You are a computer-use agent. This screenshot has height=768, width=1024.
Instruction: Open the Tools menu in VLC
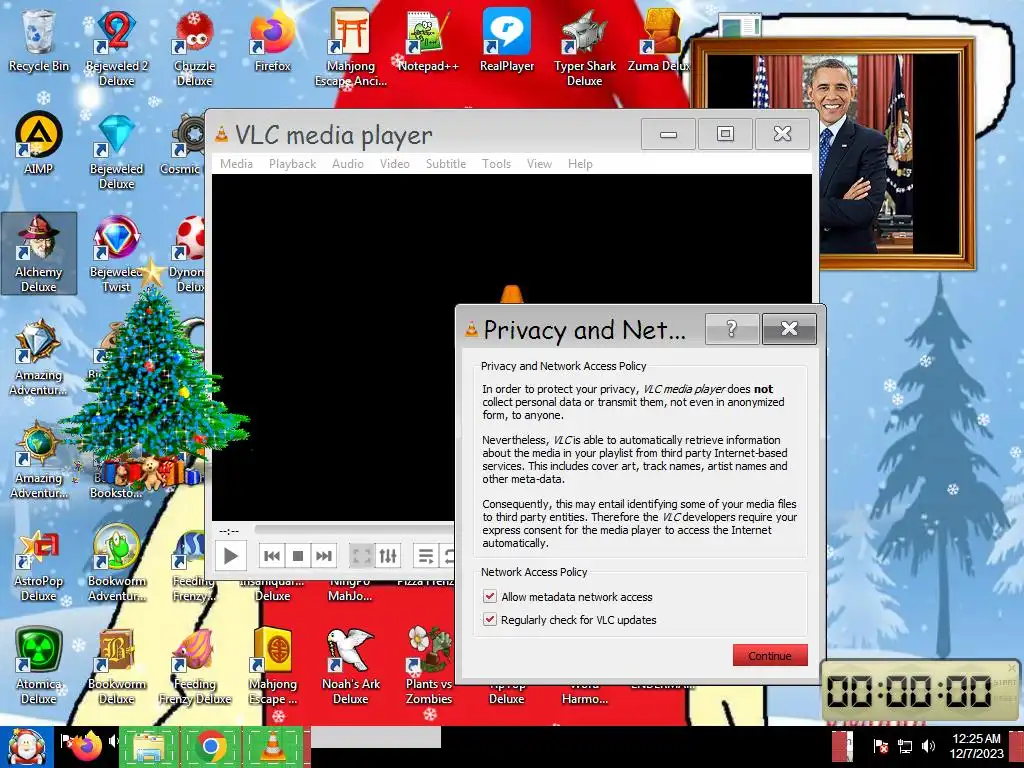[x=496, y=164]
